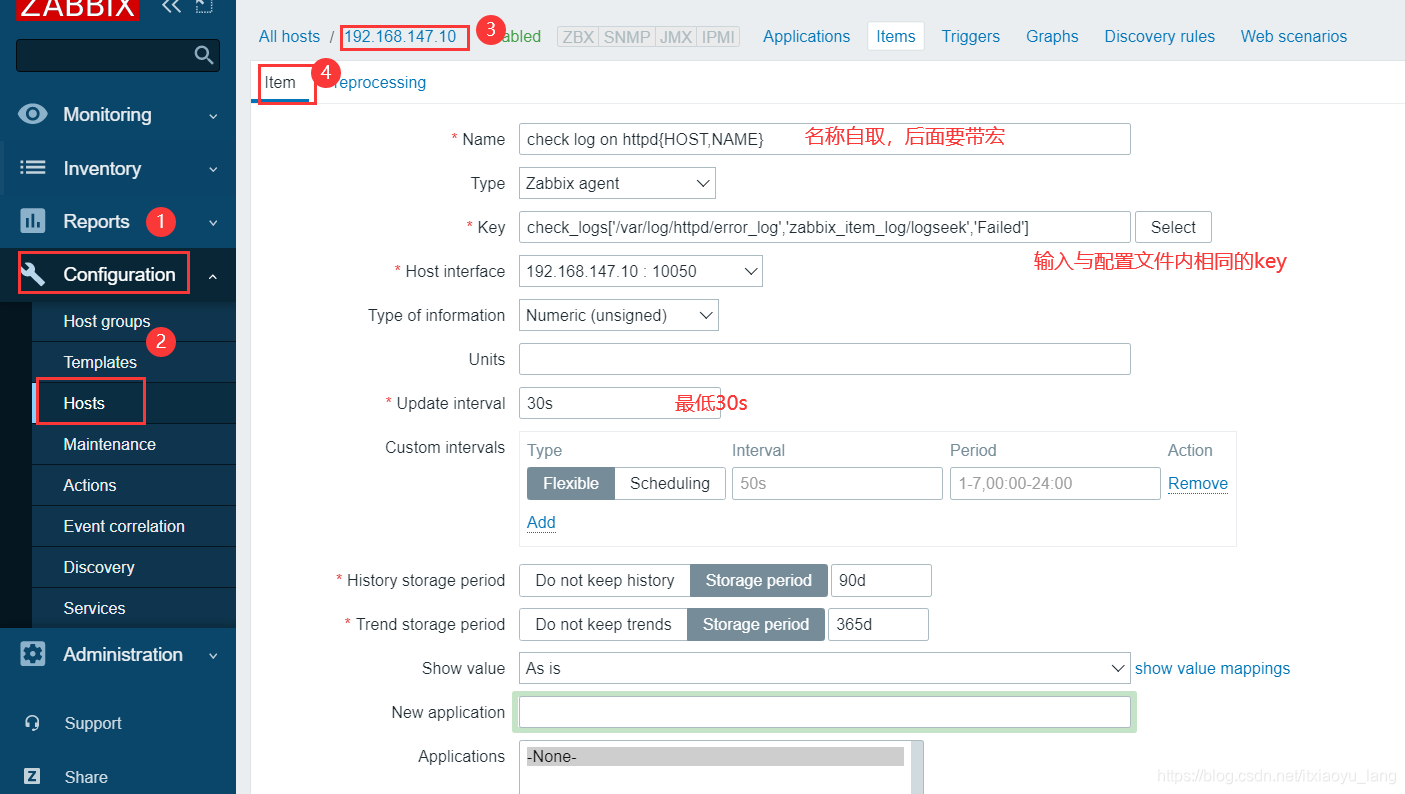
Task: Choose Storage period for trends
Action: [756, 624]
